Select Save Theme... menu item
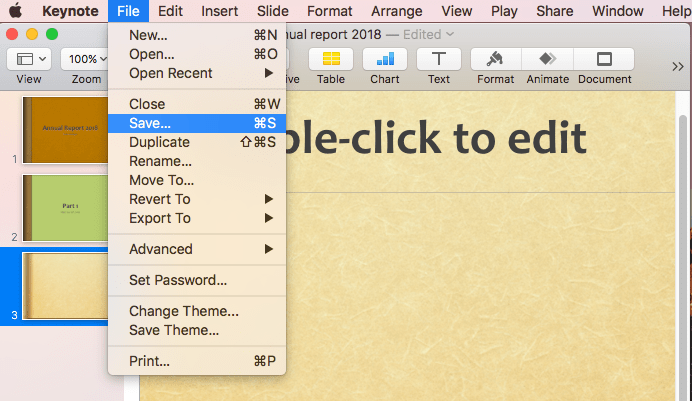The width and height of the screenshot is (692, 401). (x=197, y=330)
